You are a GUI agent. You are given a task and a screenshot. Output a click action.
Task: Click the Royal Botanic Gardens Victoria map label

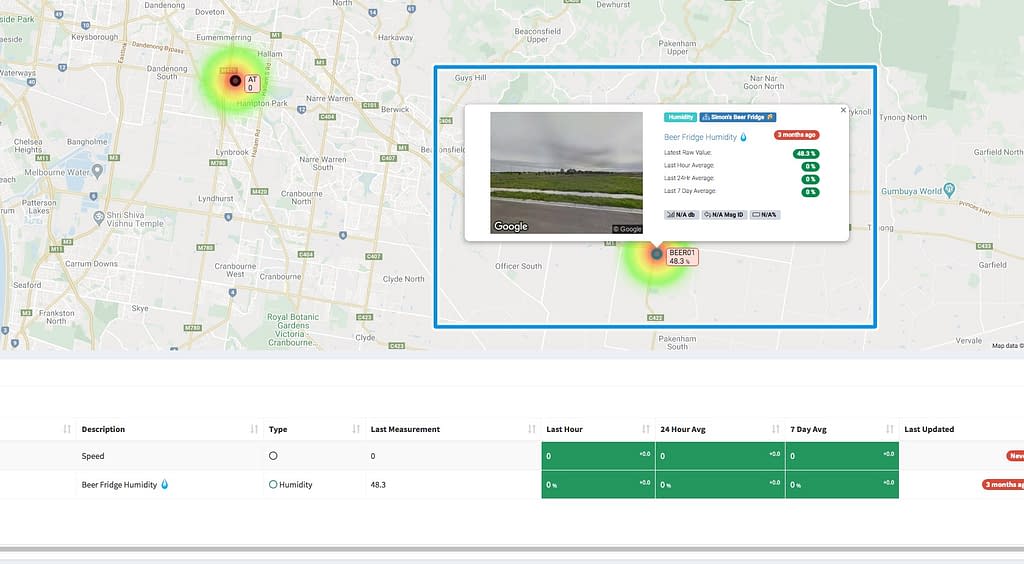[293, 330]
